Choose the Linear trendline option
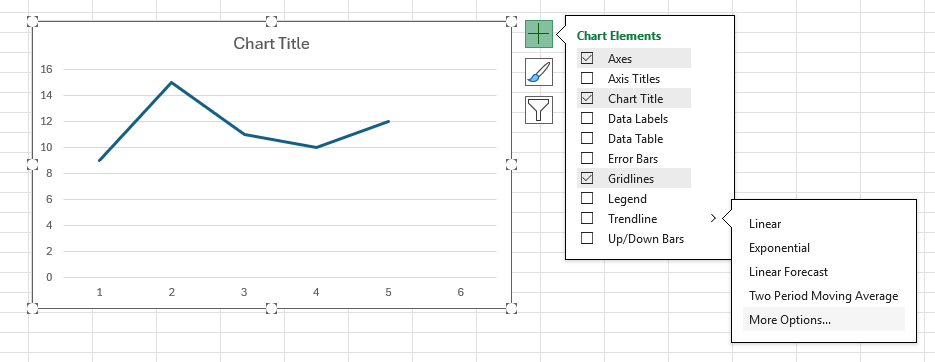This screenshot has width=935, height=362. tap(823, 224)
